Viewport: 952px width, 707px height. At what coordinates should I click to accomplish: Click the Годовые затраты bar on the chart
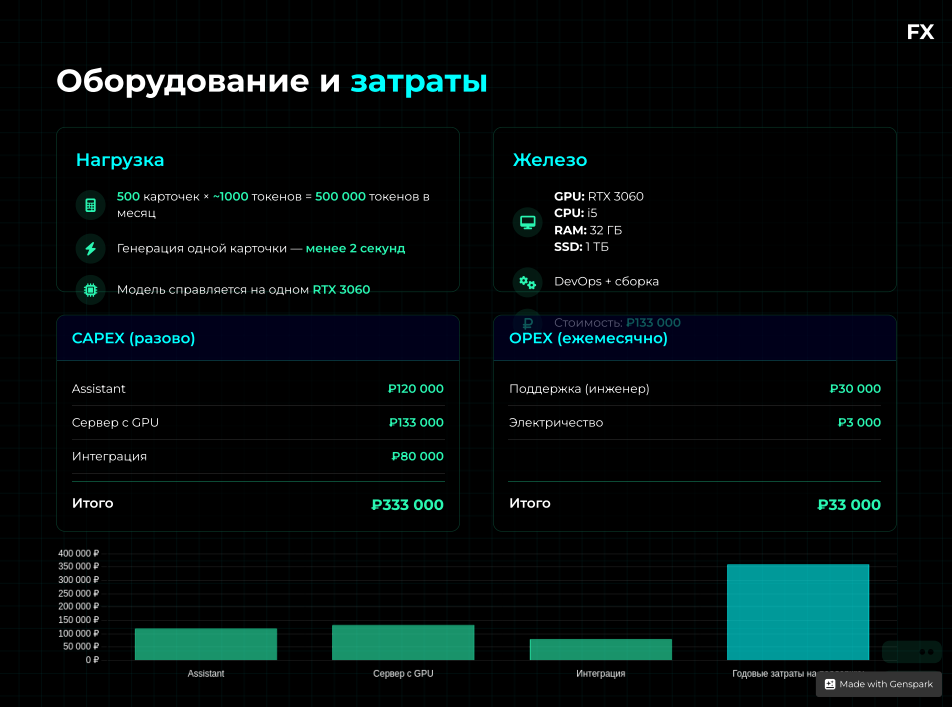point(798,611)
